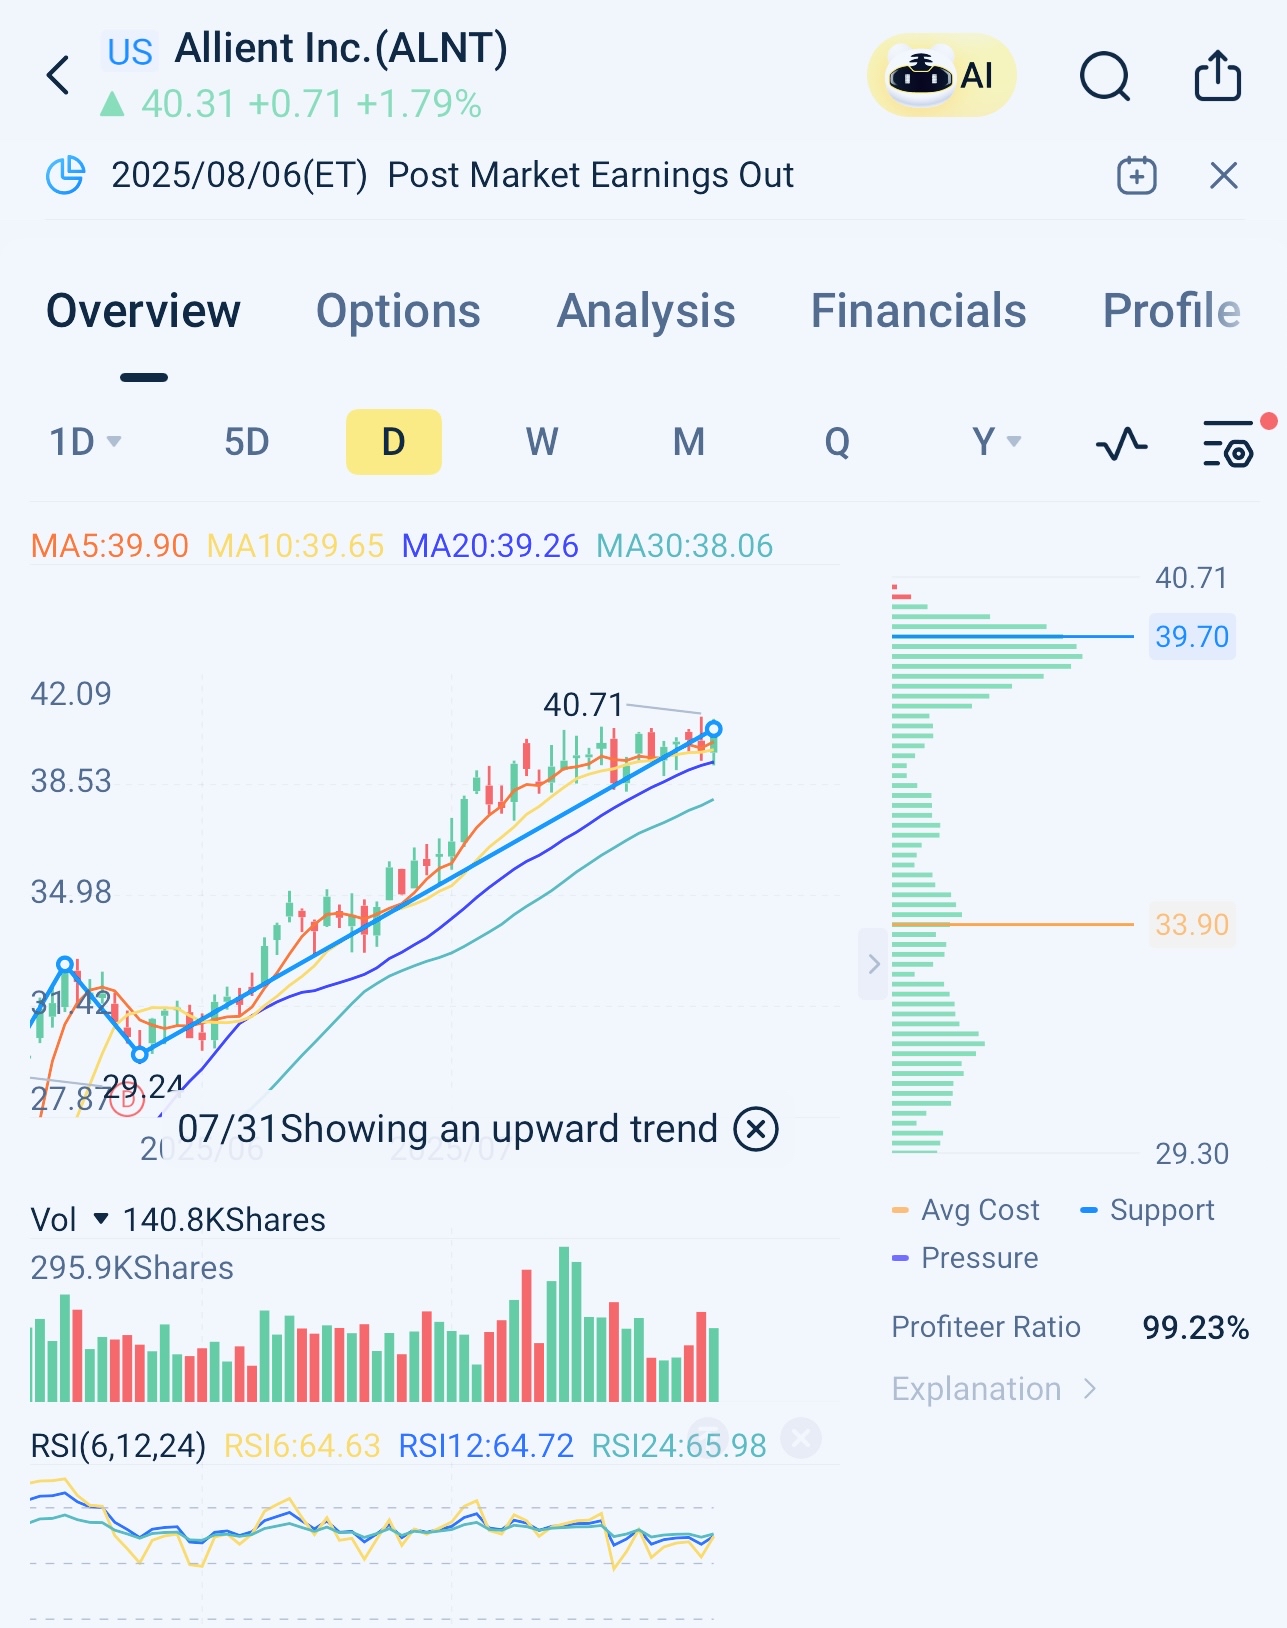Switch chart to W weekly period
This screenshot has width=1287, height=1628.
[541, 442]
